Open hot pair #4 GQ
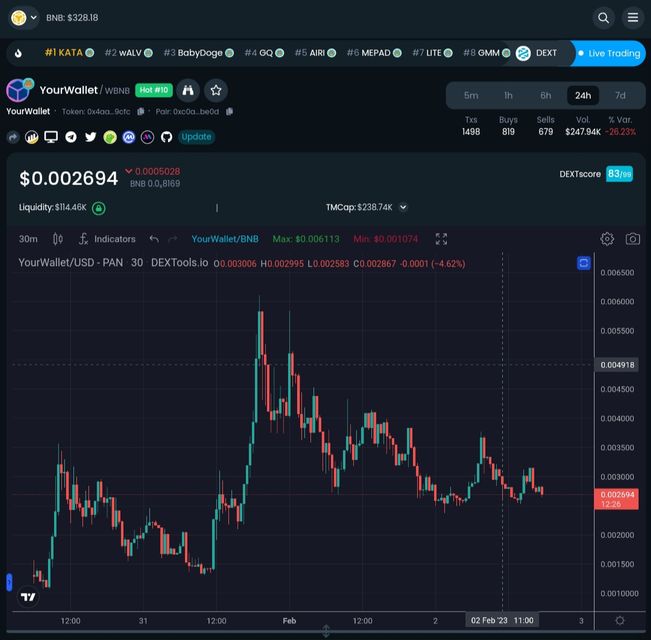Image resolution: width=651 pixels, height=640 pixels. point(264,53)
